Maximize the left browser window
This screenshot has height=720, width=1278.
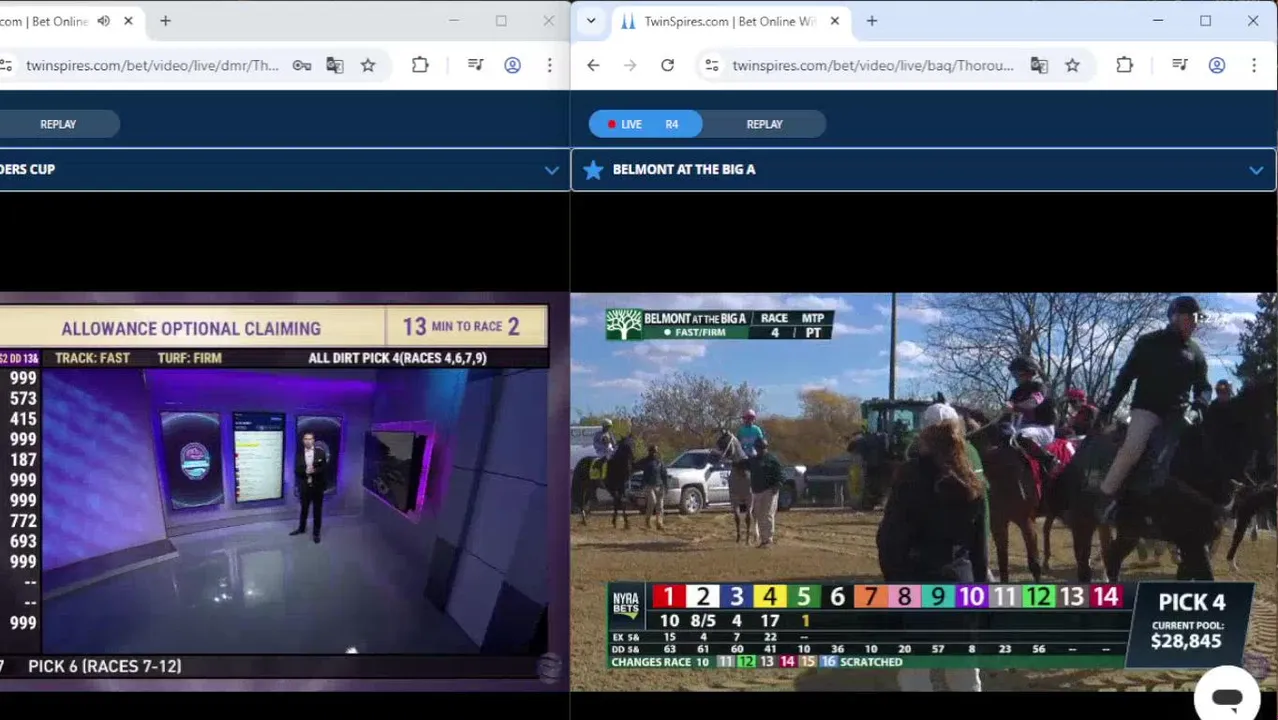501,21
